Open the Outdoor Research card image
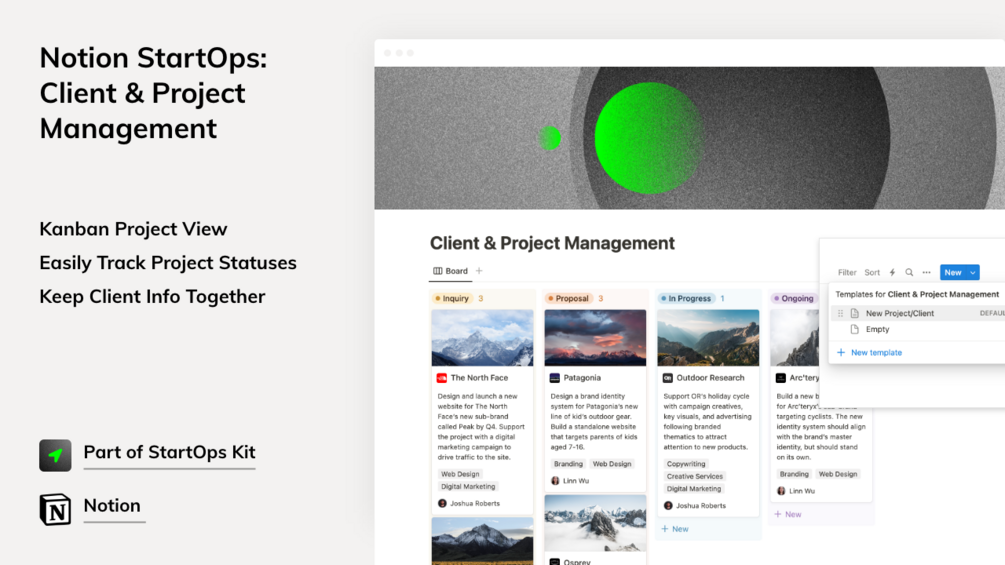This screenshot has height=565, width=1005. (x=708, y=338)
